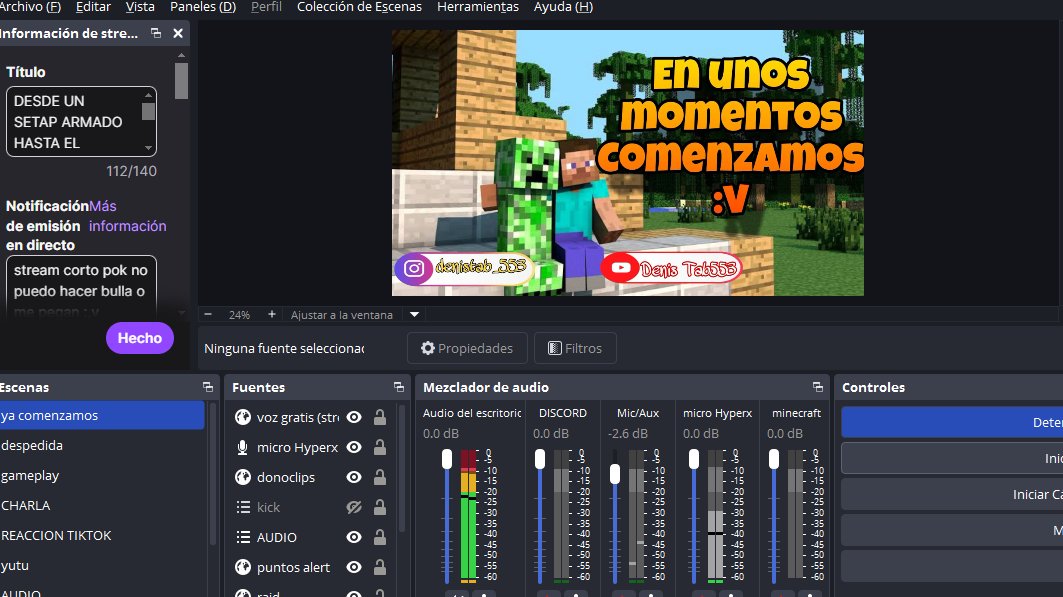Lock the micro Hyperx source
This screenshot has width=1063, height=597.
[x=380, y=447]
